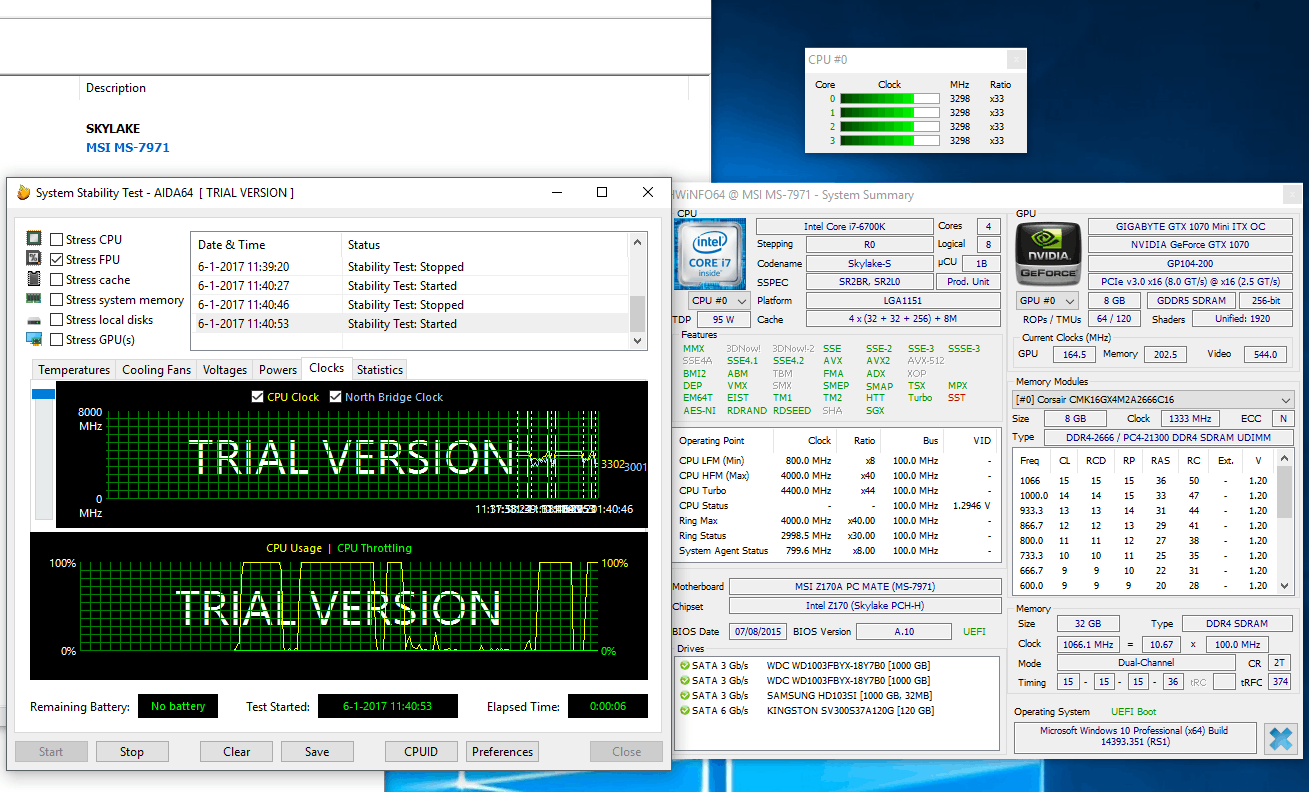The height and width of the screenshot is (792, 1309).
Task: Open the GPU #0 selector dropdown
Action: tap(1049, 301)
